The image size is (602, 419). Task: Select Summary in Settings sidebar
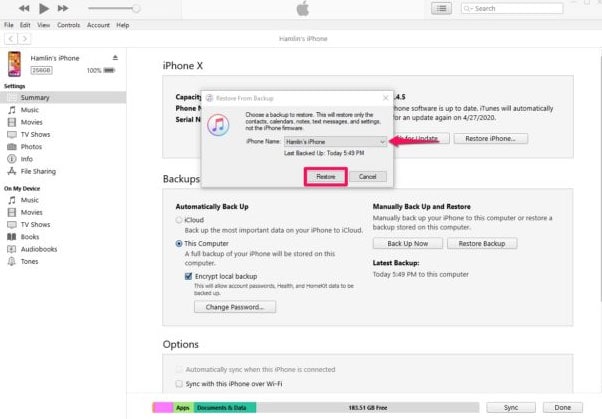63,98
